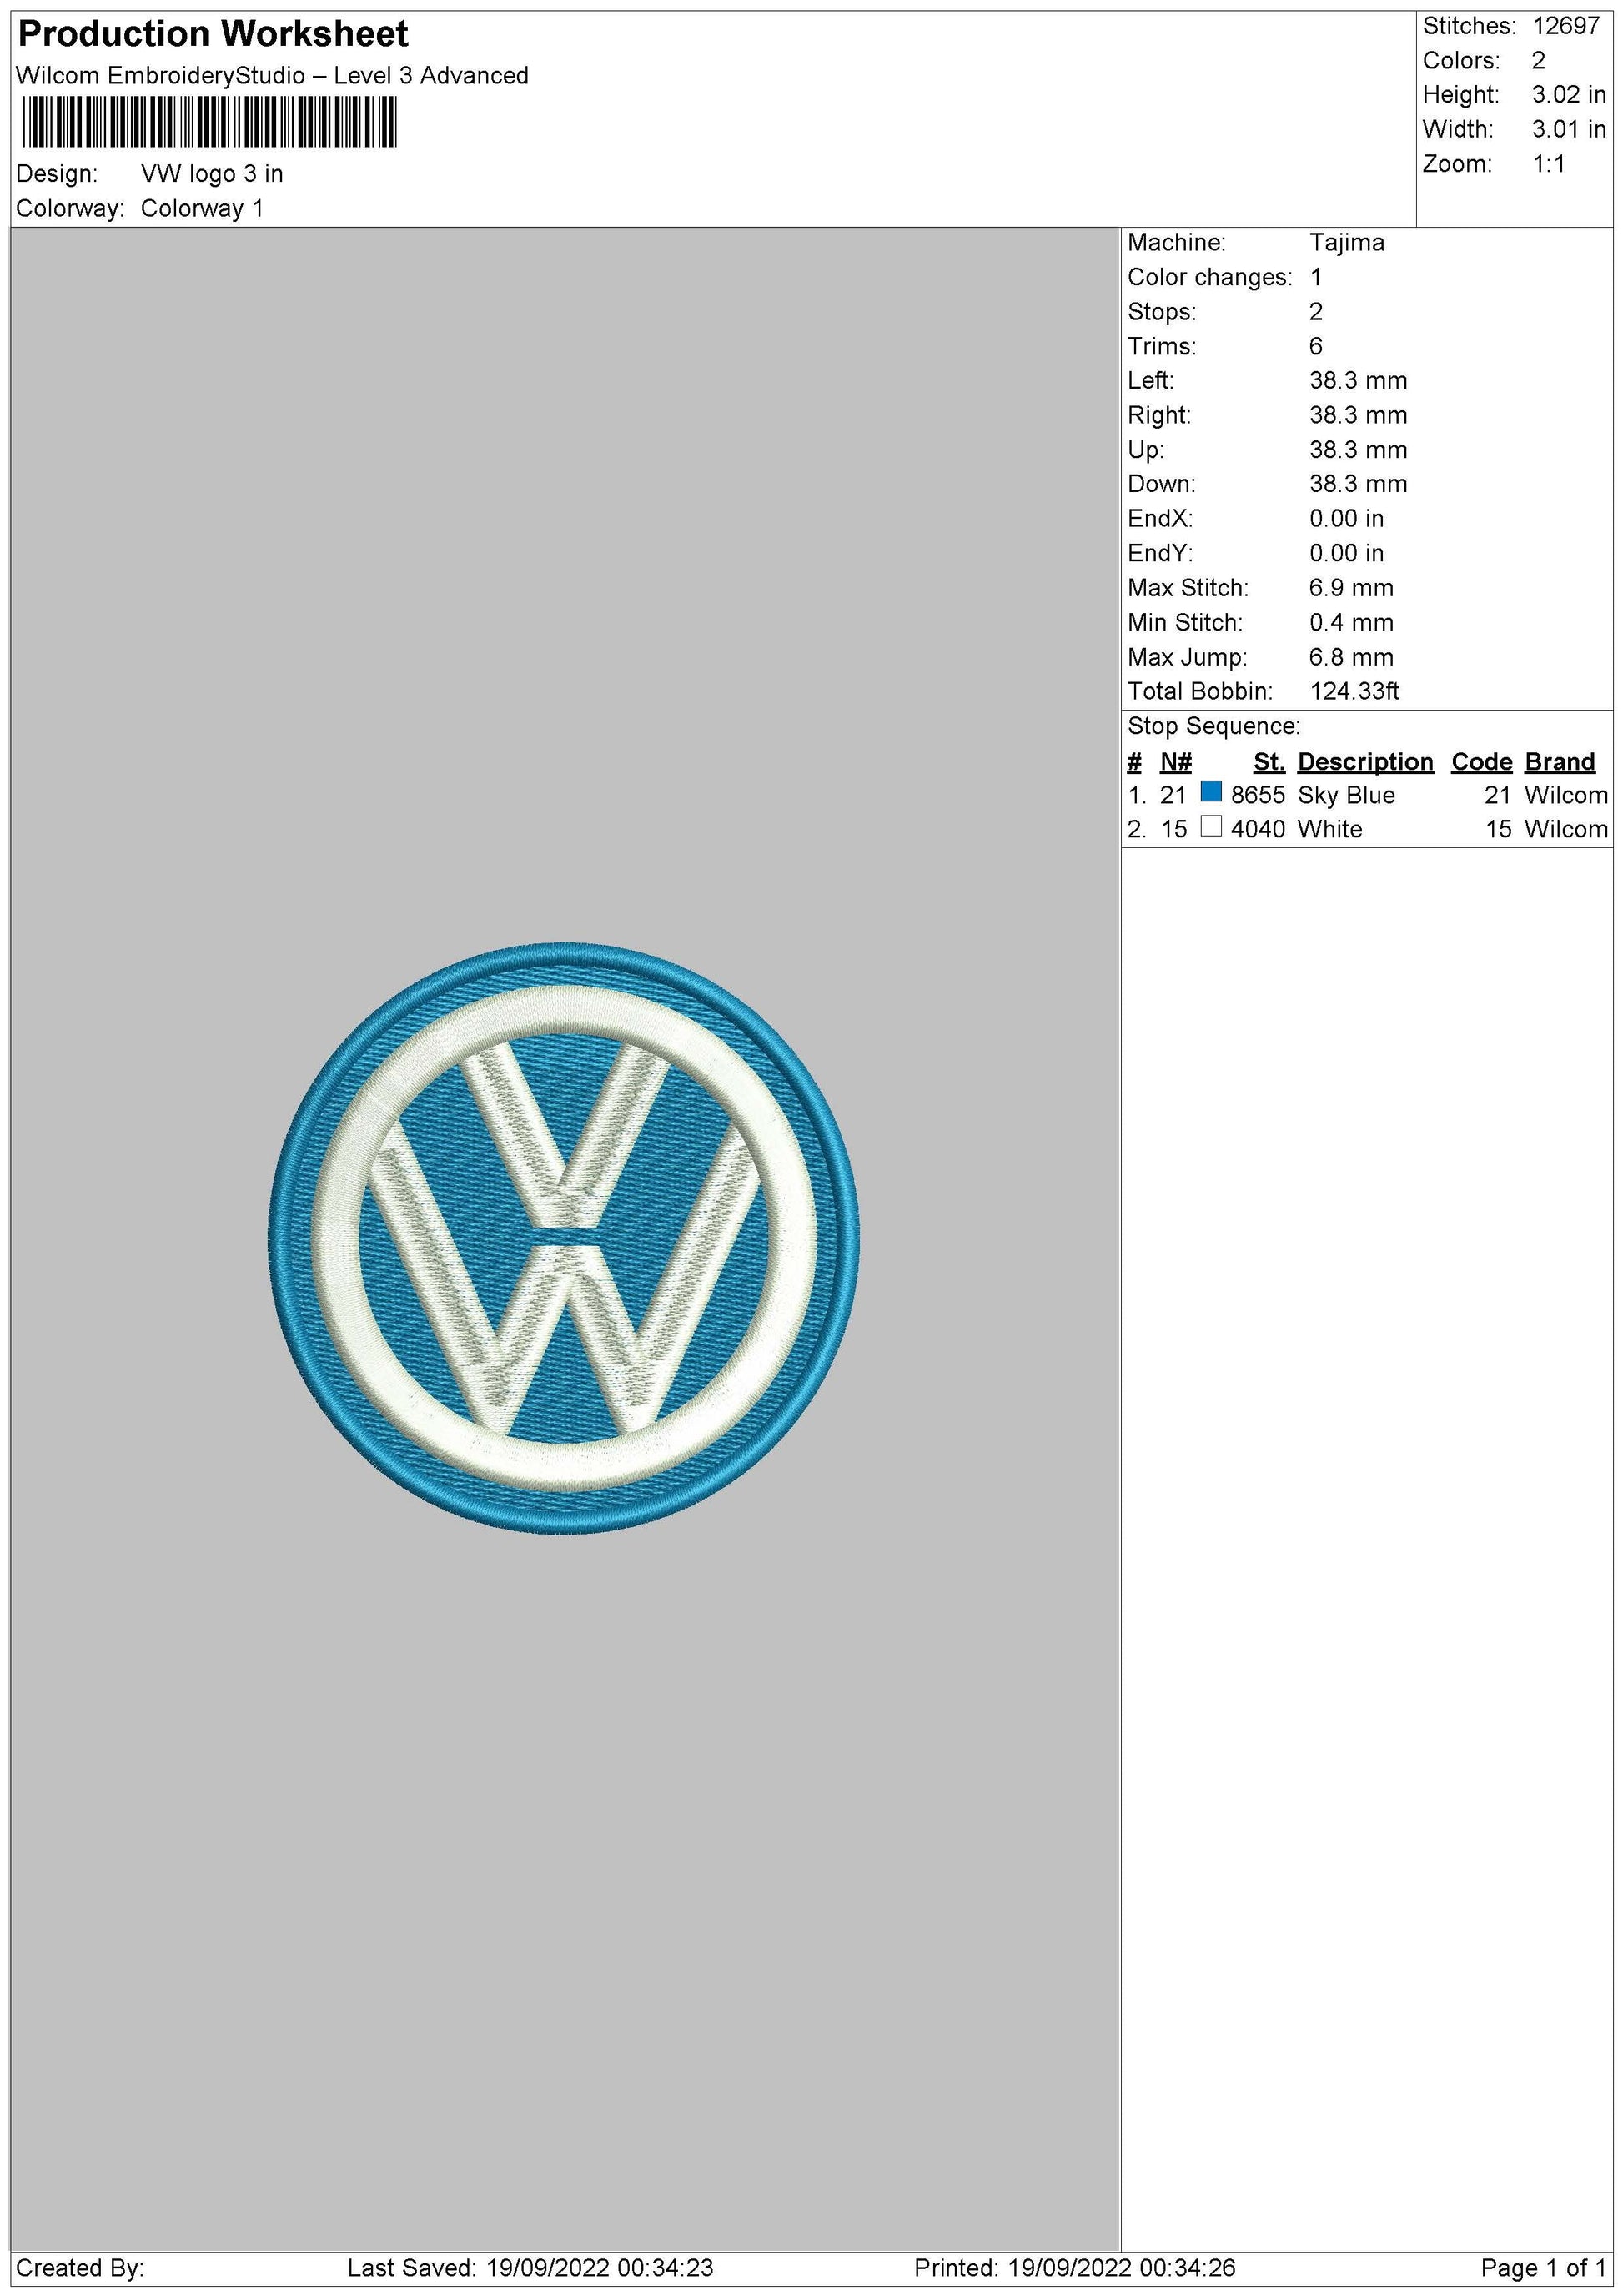
Task: Click the Design name 'VW logo 3 in'
Action: pyautogui.click(x=215, y=174)
